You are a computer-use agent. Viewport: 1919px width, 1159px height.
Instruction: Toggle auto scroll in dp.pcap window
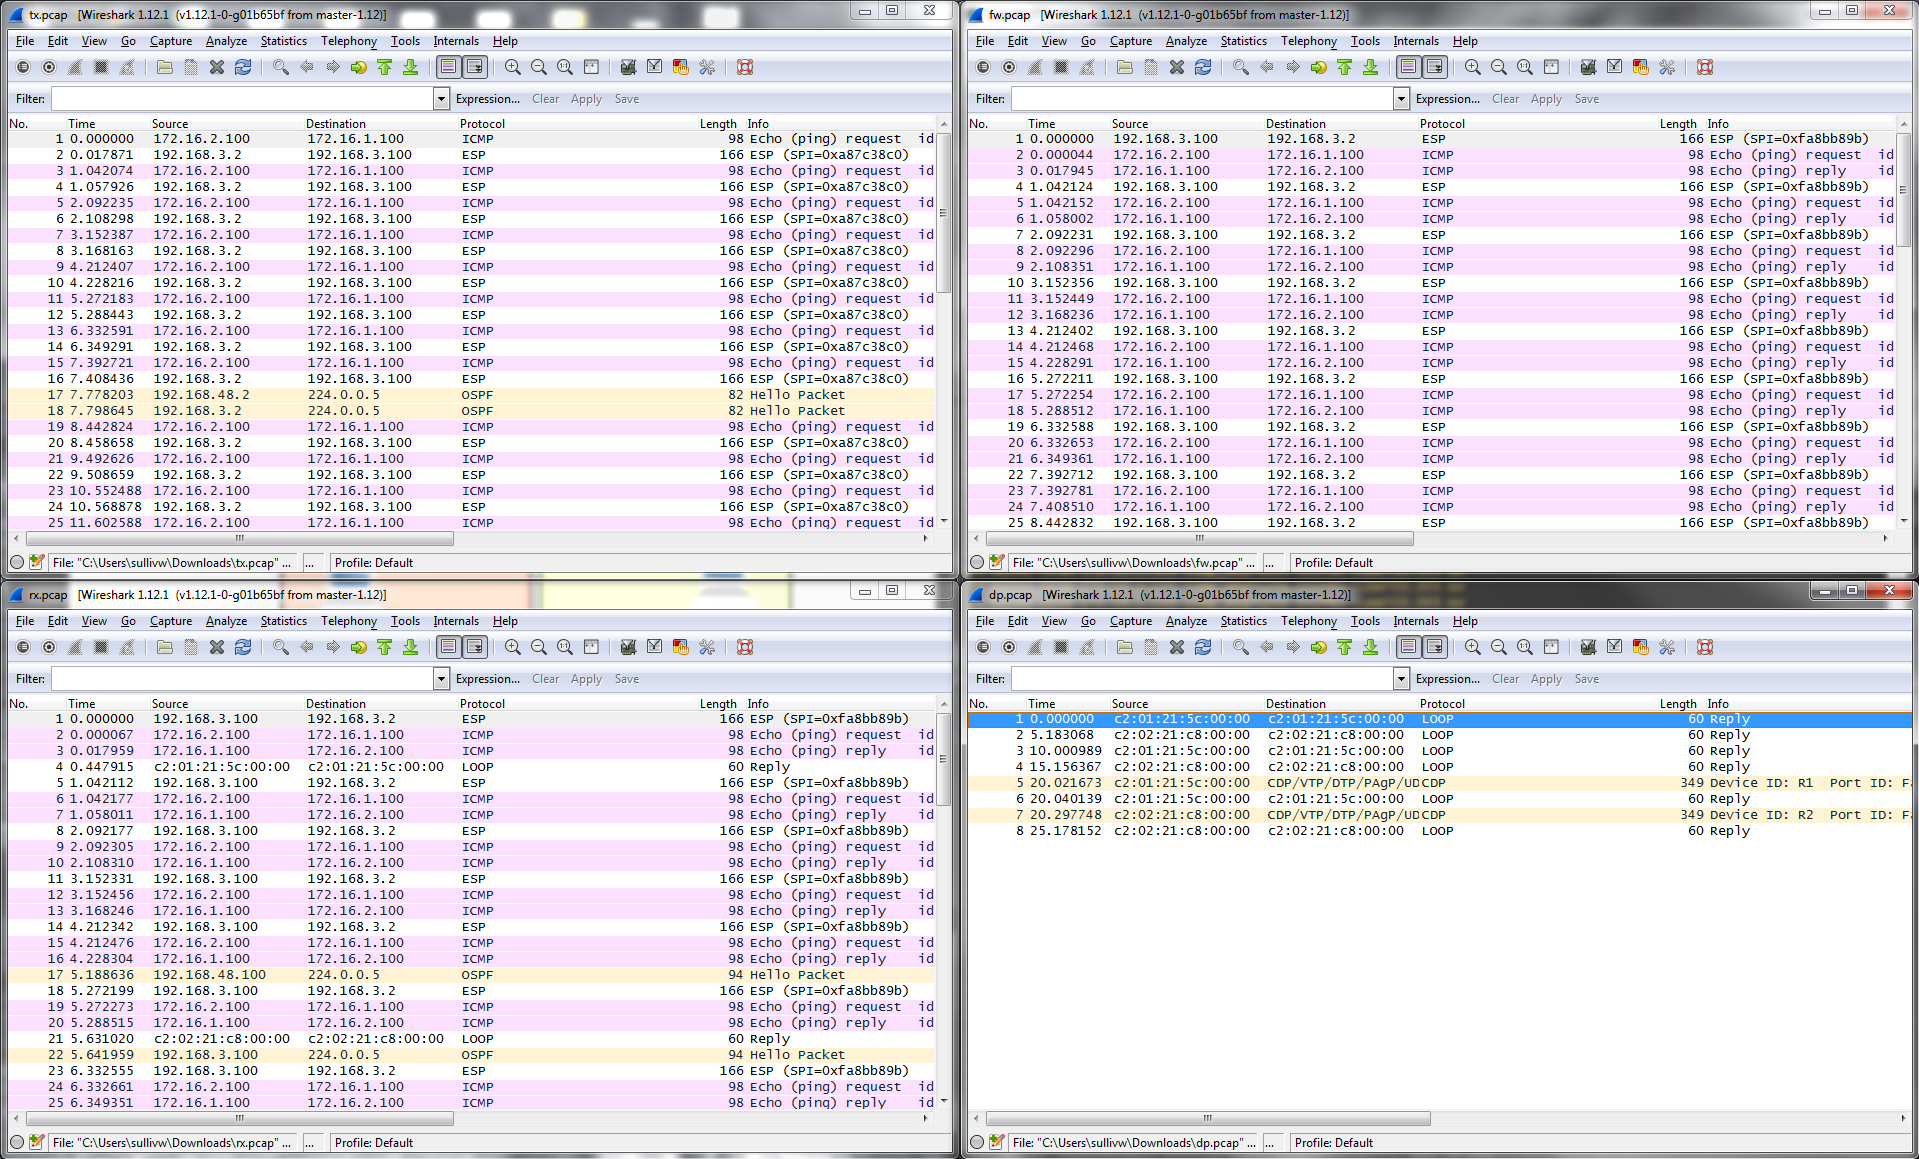pos(1435,647)
